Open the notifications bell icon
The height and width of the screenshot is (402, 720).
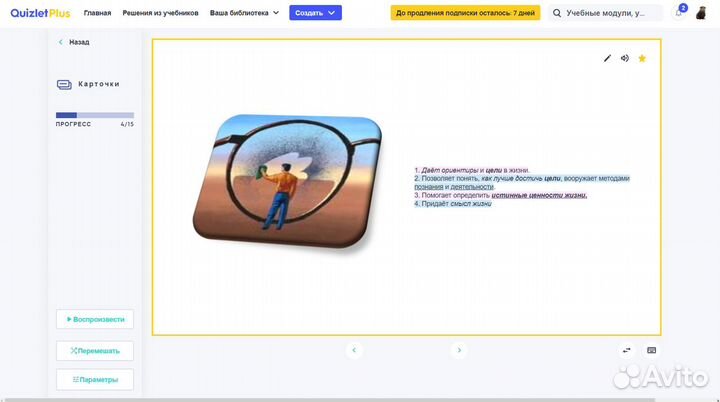pyautogui.click(x=678, y=13)
